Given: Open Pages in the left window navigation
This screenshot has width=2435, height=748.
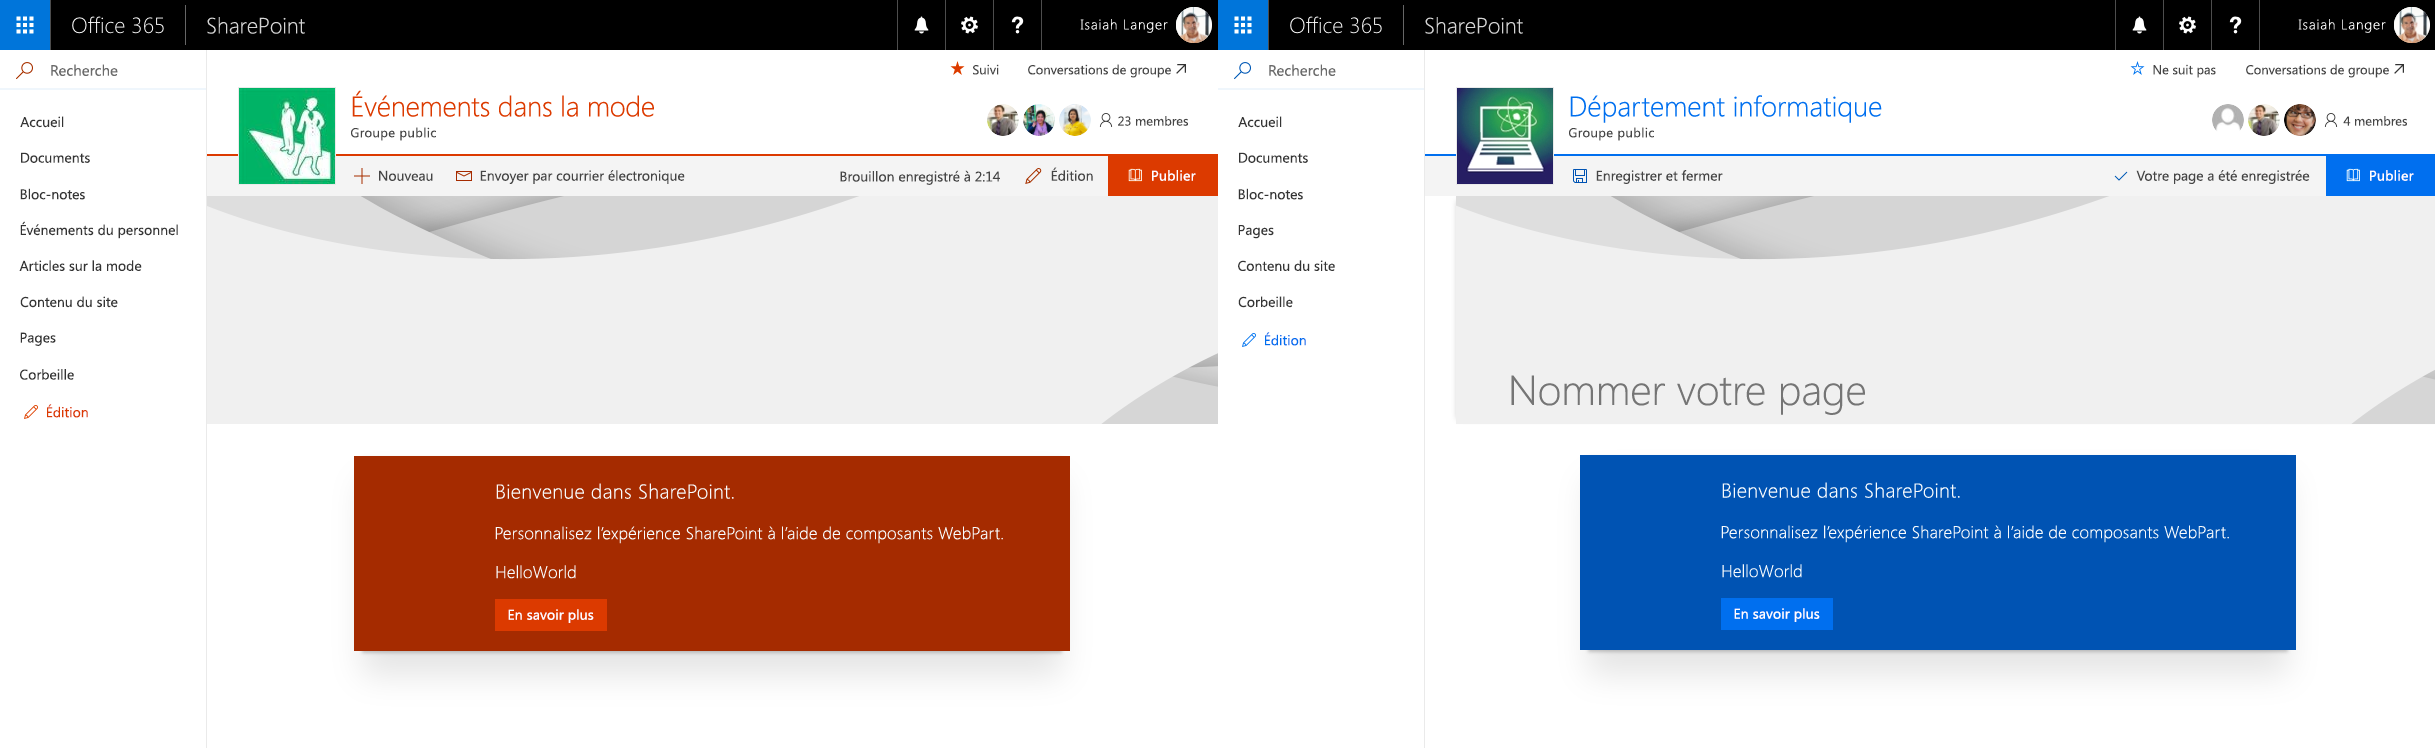Looking at the screenshot, I should (38, 338).
